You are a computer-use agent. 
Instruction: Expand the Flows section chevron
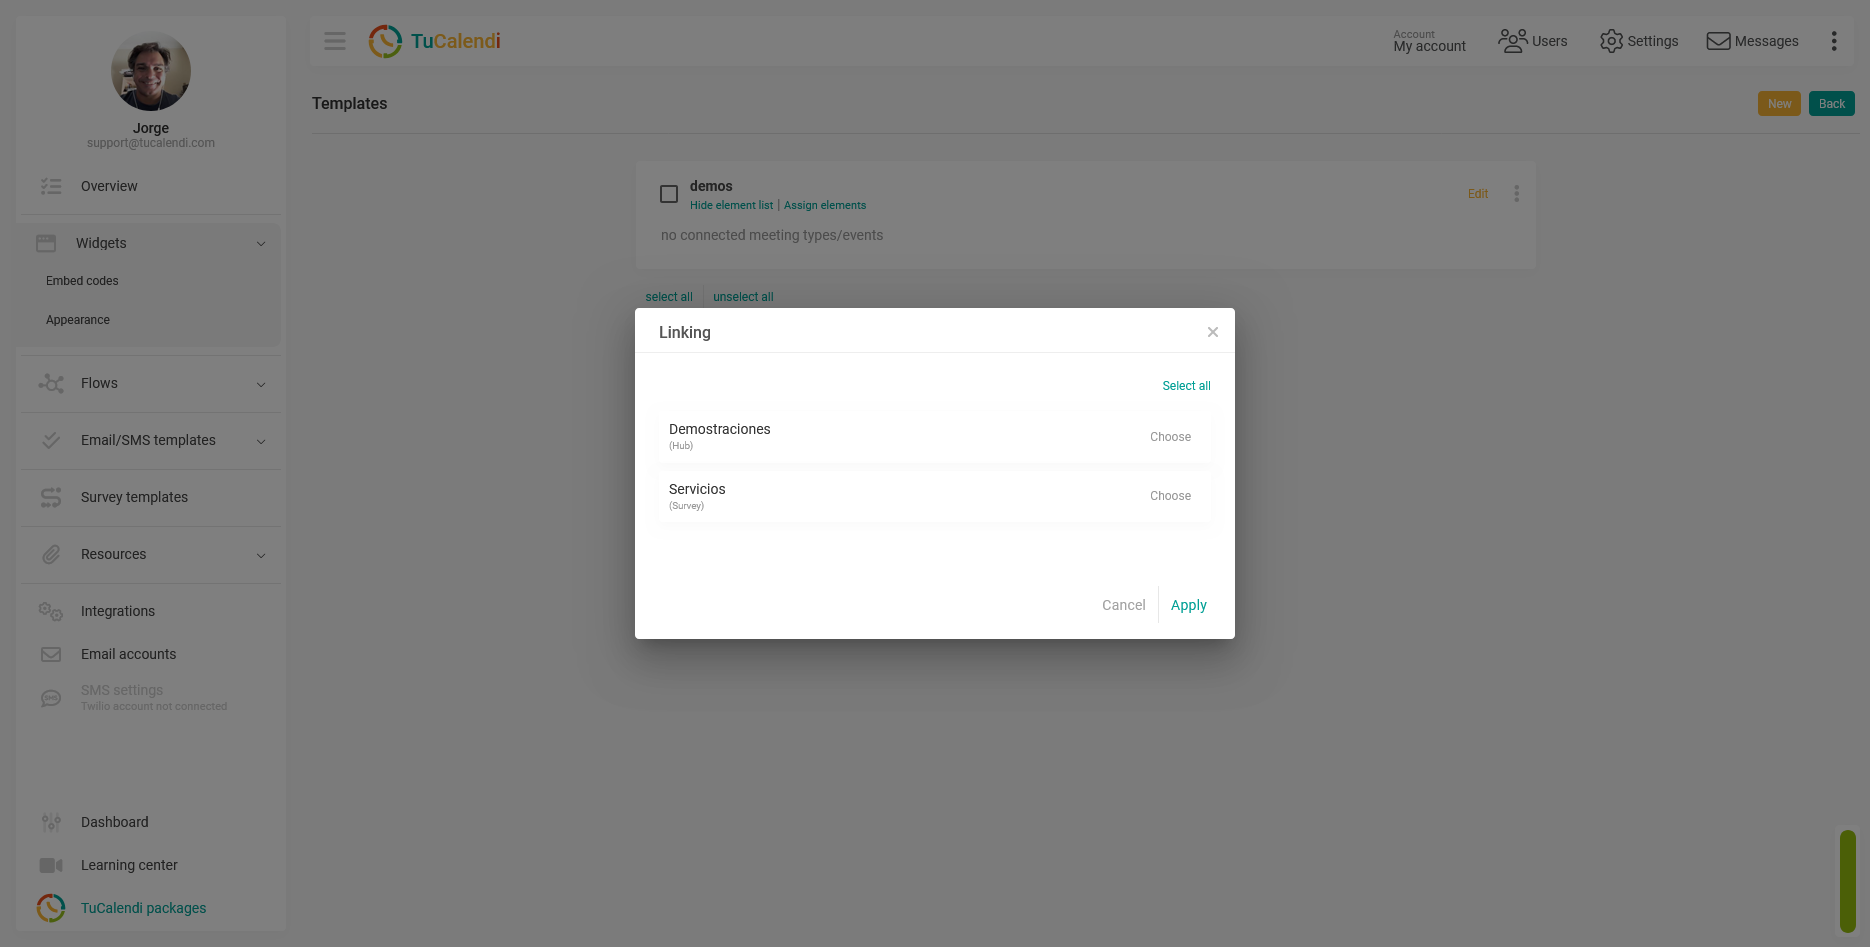point(261,384)
